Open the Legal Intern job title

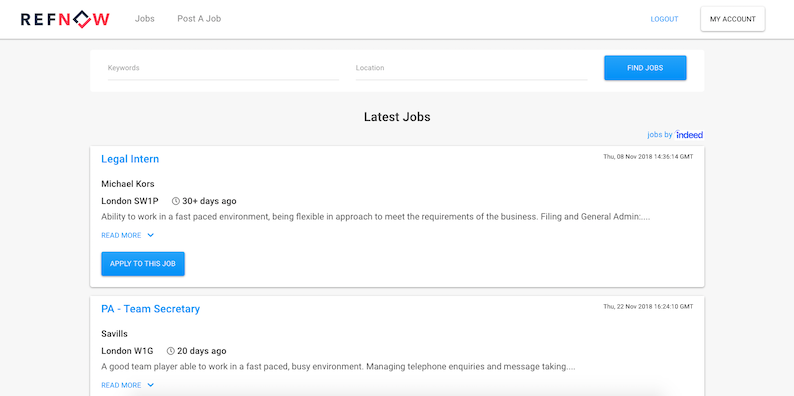point(130,159)
